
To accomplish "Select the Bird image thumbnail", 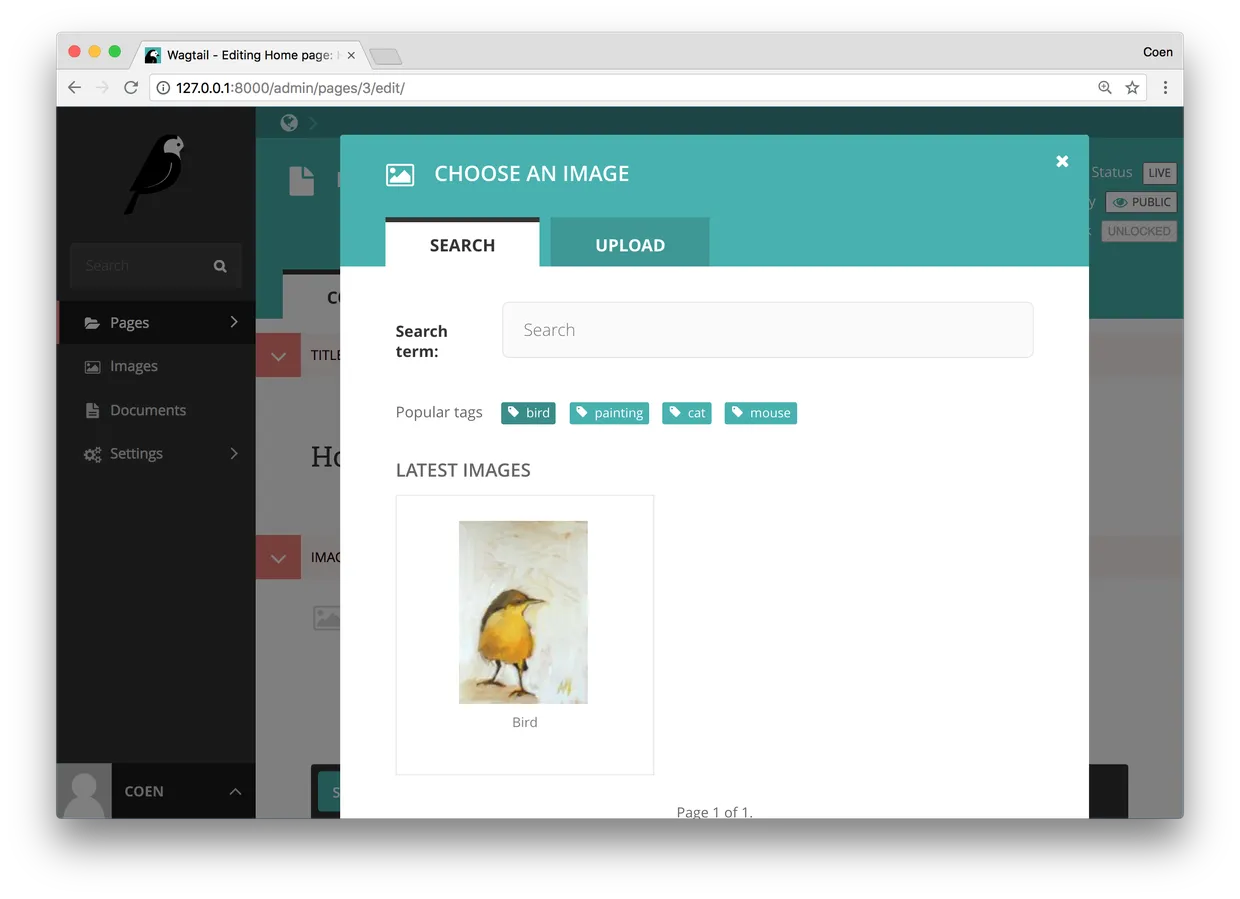I will [x=523, y=611].
